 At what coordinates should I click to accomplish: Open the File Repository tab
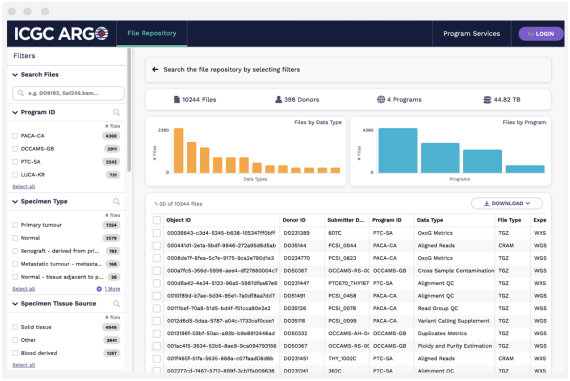pos(152,33)
